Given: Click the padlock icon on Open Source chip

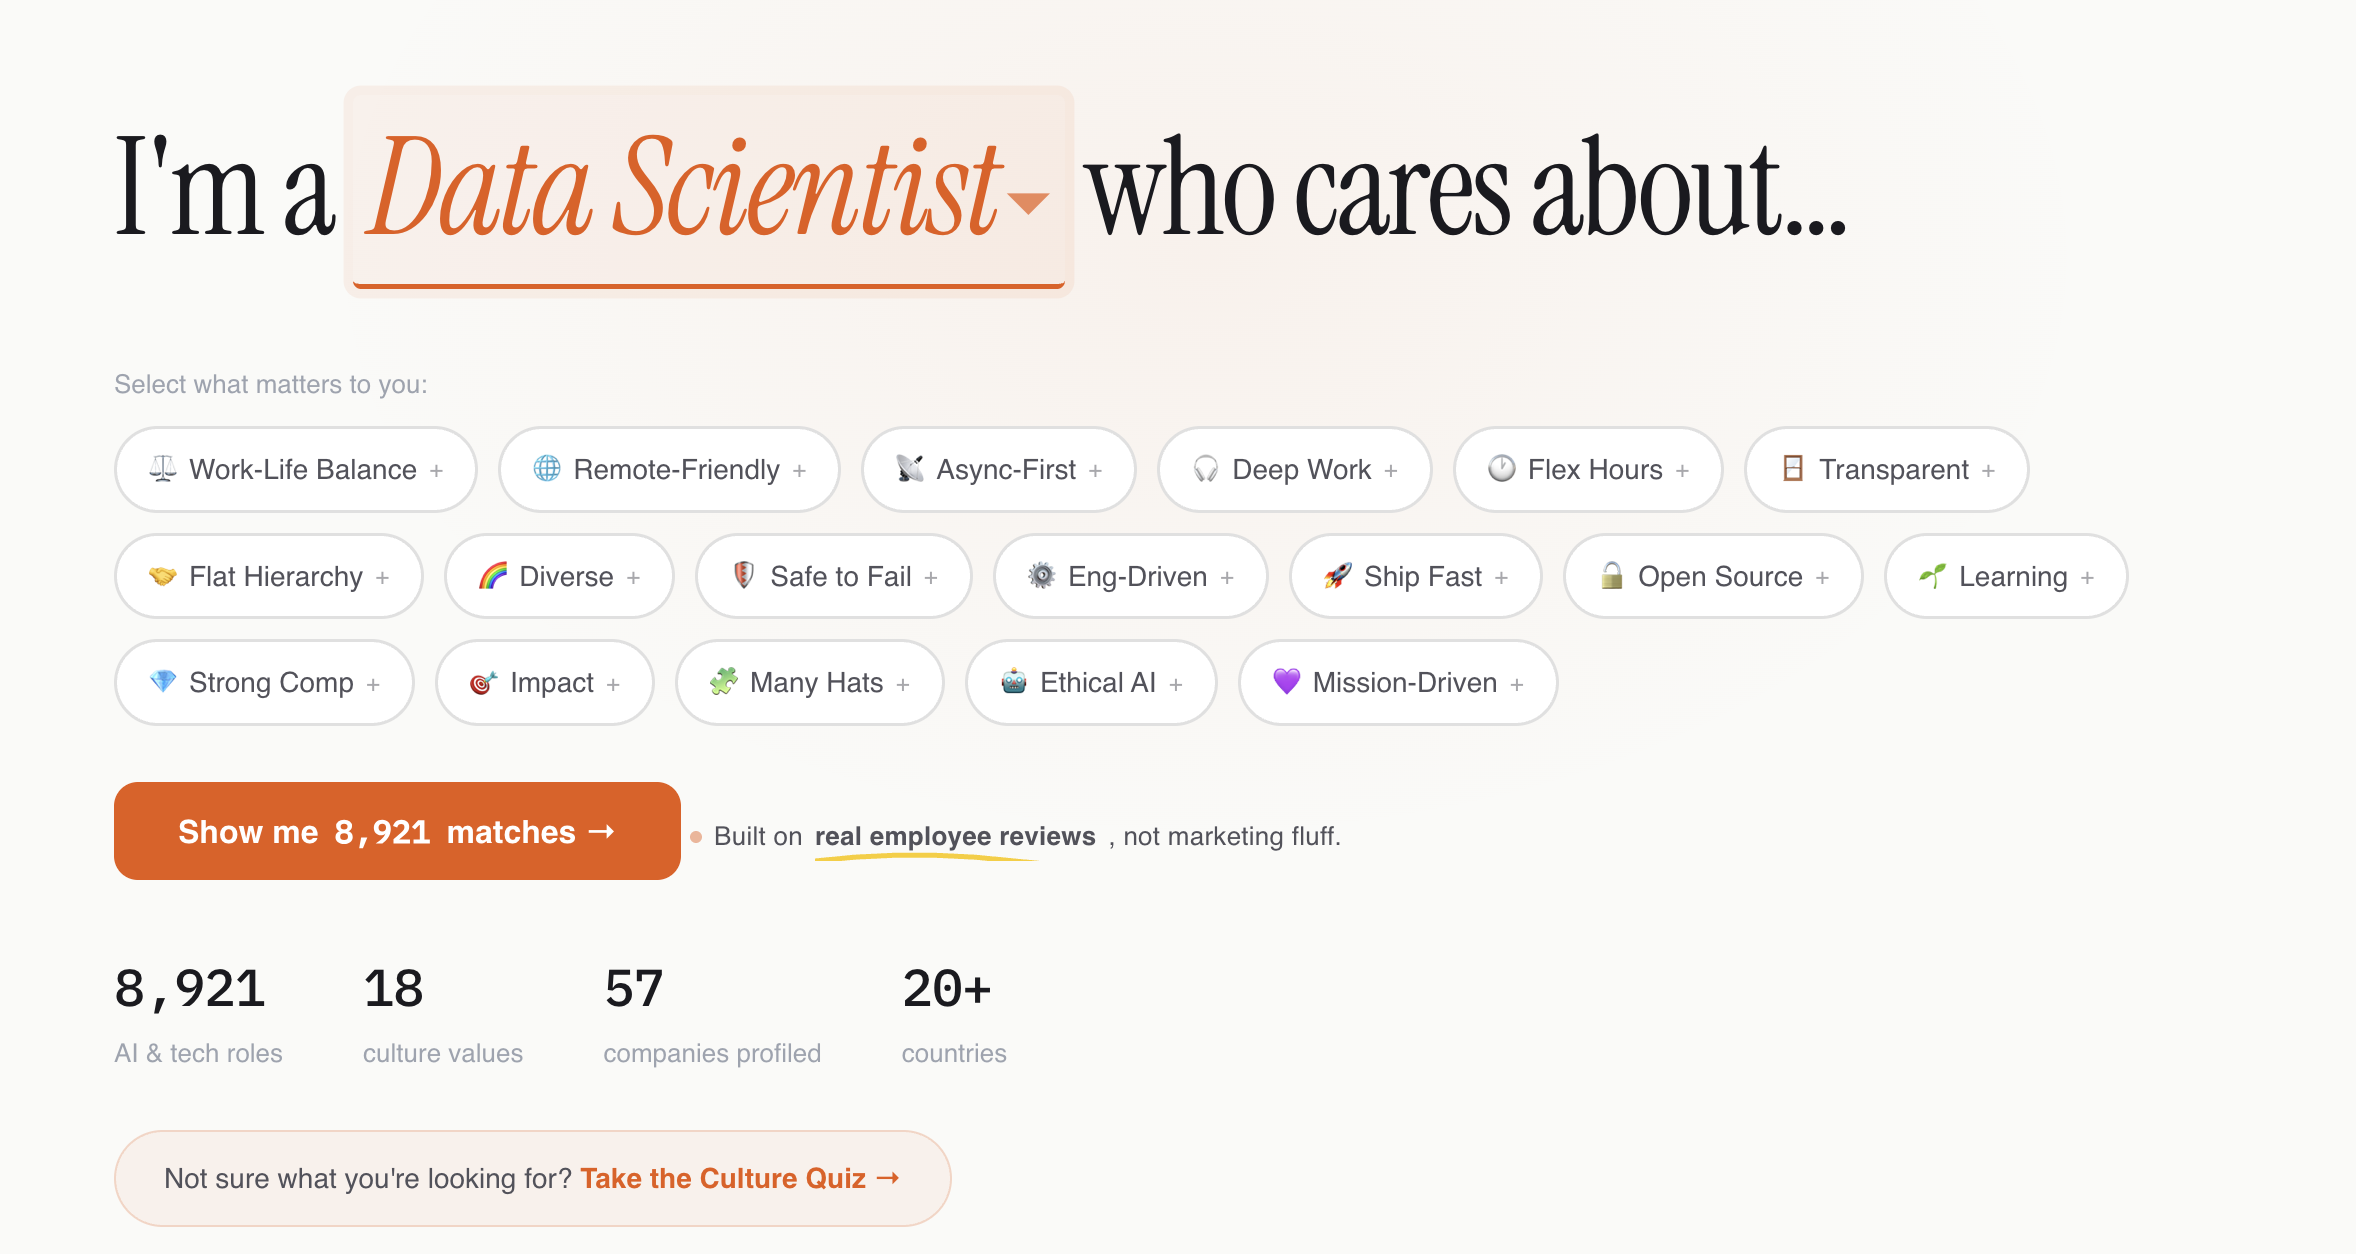Looking at the screenshot, I should coord(1611,576).
